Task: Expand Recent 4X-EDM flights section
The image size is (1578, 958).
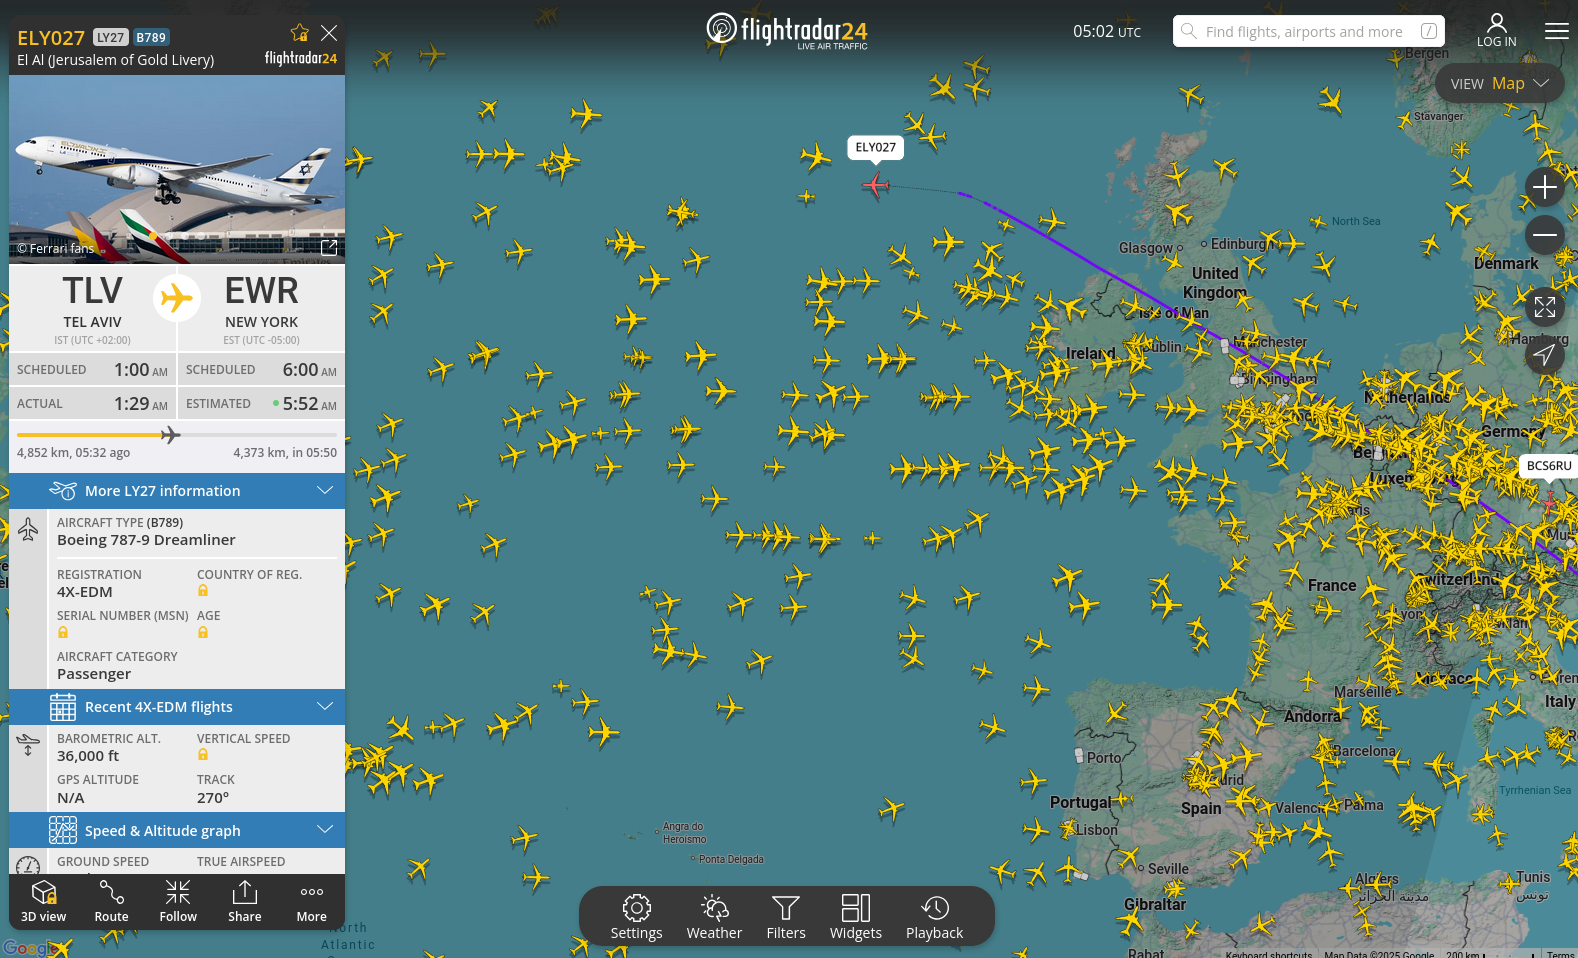Action: click(177, 707)
